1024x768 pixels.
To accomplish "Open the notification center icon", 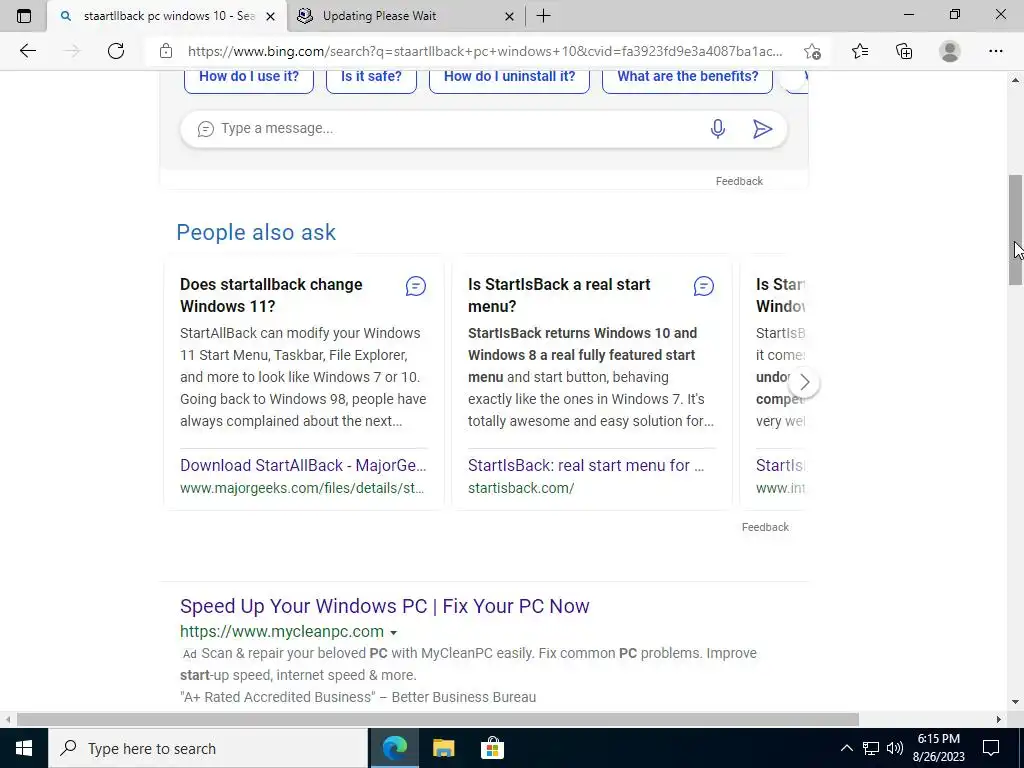I will coord(991,748).
